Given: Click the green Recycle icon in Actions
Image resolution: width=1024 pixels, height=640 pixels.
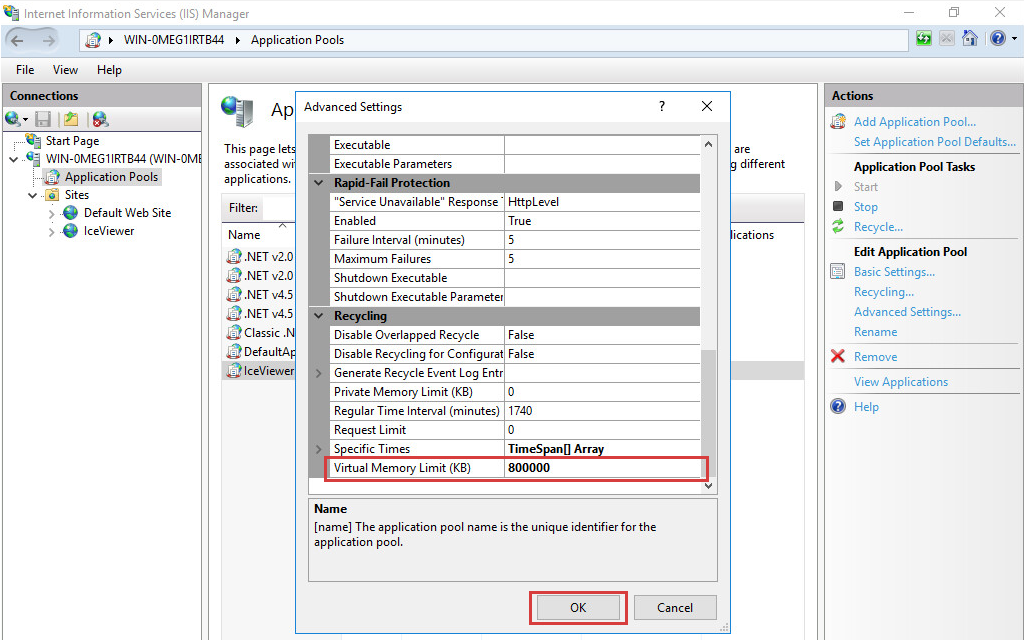Looking at the screenshot, I should point(838,227).
